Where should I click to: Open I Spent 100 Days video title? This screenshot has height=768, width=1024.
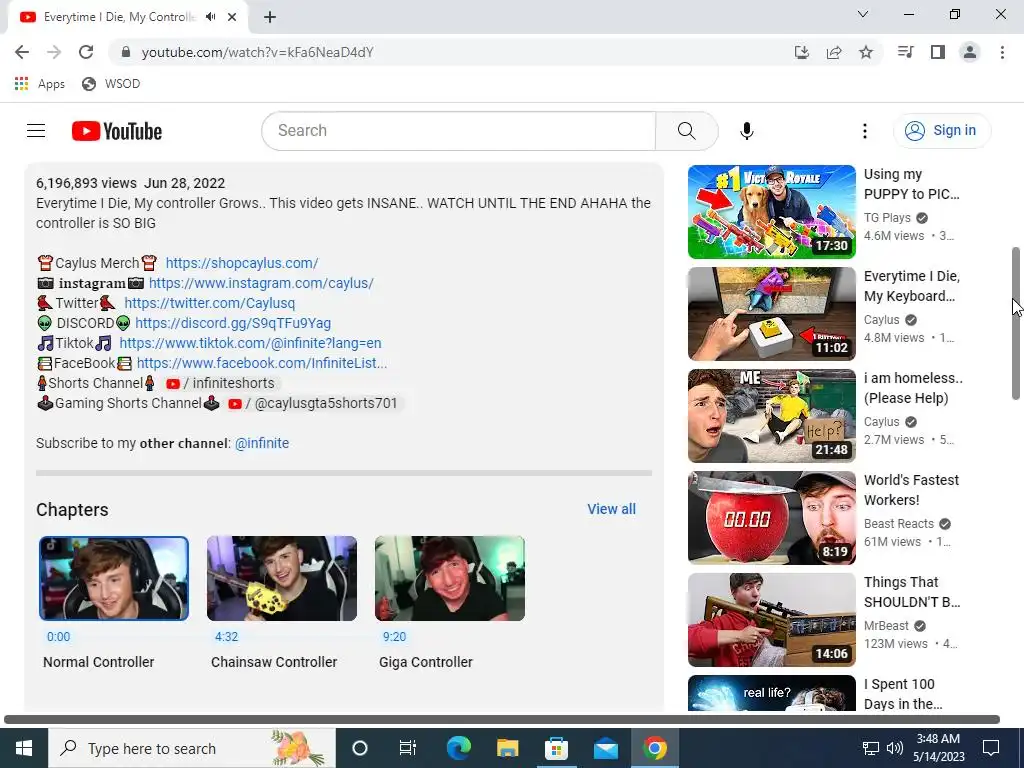[x=903, y=694]
